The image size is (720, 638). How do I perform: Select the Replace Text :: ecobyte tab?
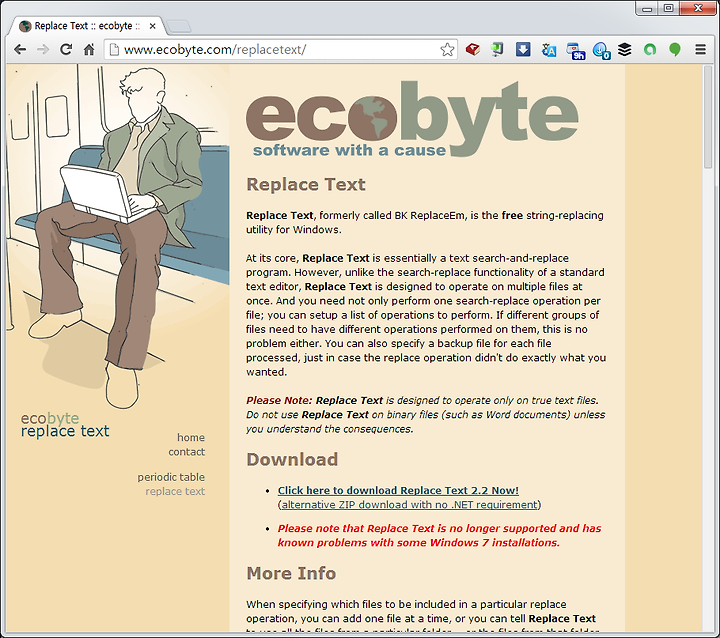pyautogui.click(x=87, y=26)
